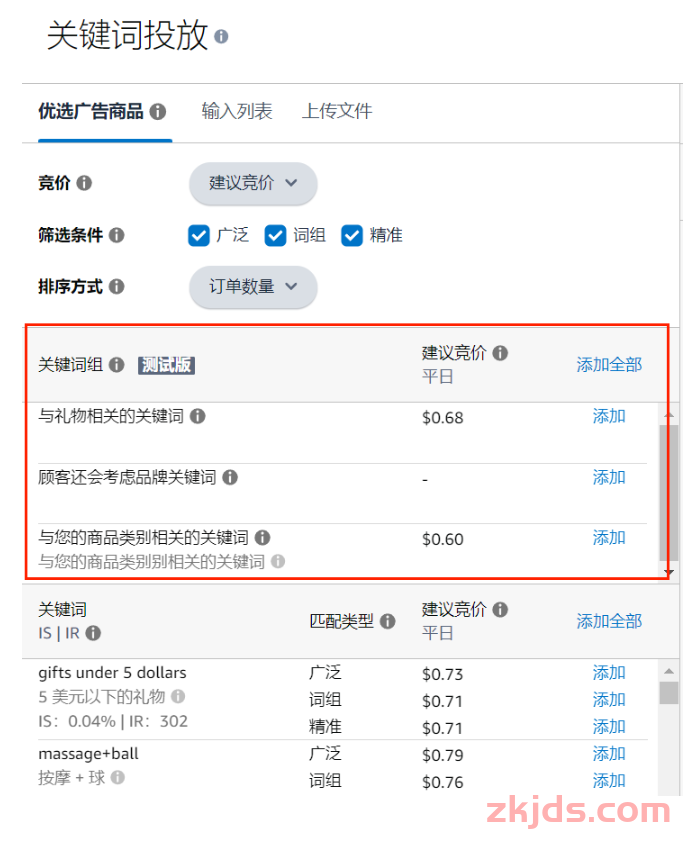Click info icon next to IS | IR
Screen dimensions: 689x842
(x=93, y=633)
